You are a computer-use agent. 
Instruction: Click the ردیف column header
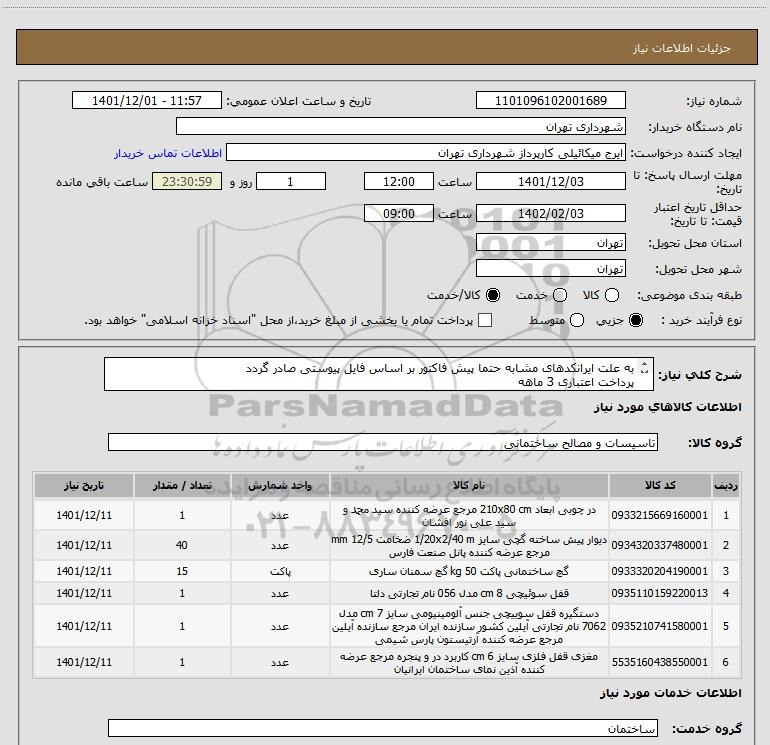[726, 485]
